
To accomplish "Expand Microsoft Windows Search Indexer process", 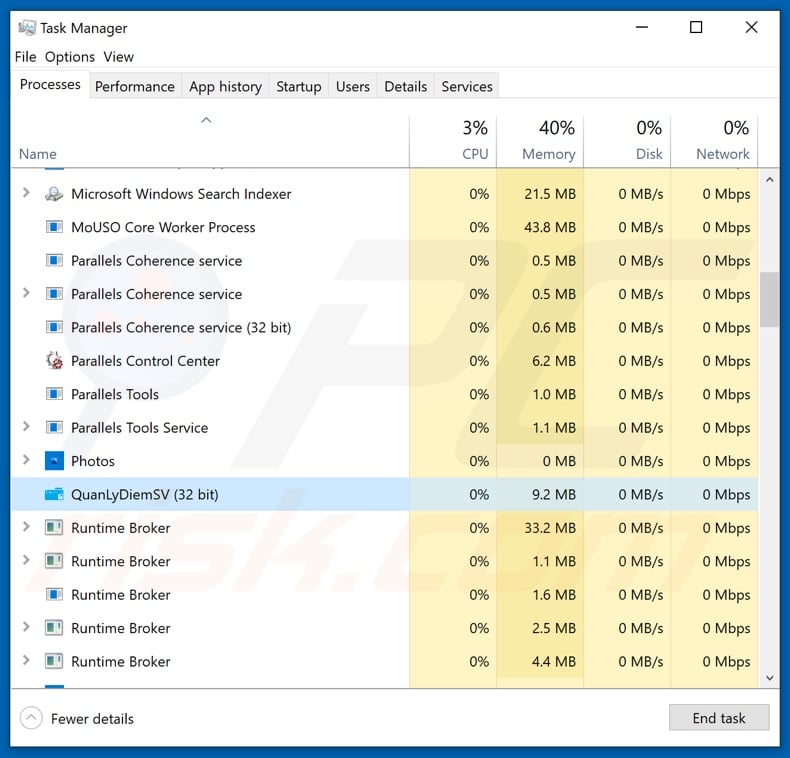I will coord(26,193).
